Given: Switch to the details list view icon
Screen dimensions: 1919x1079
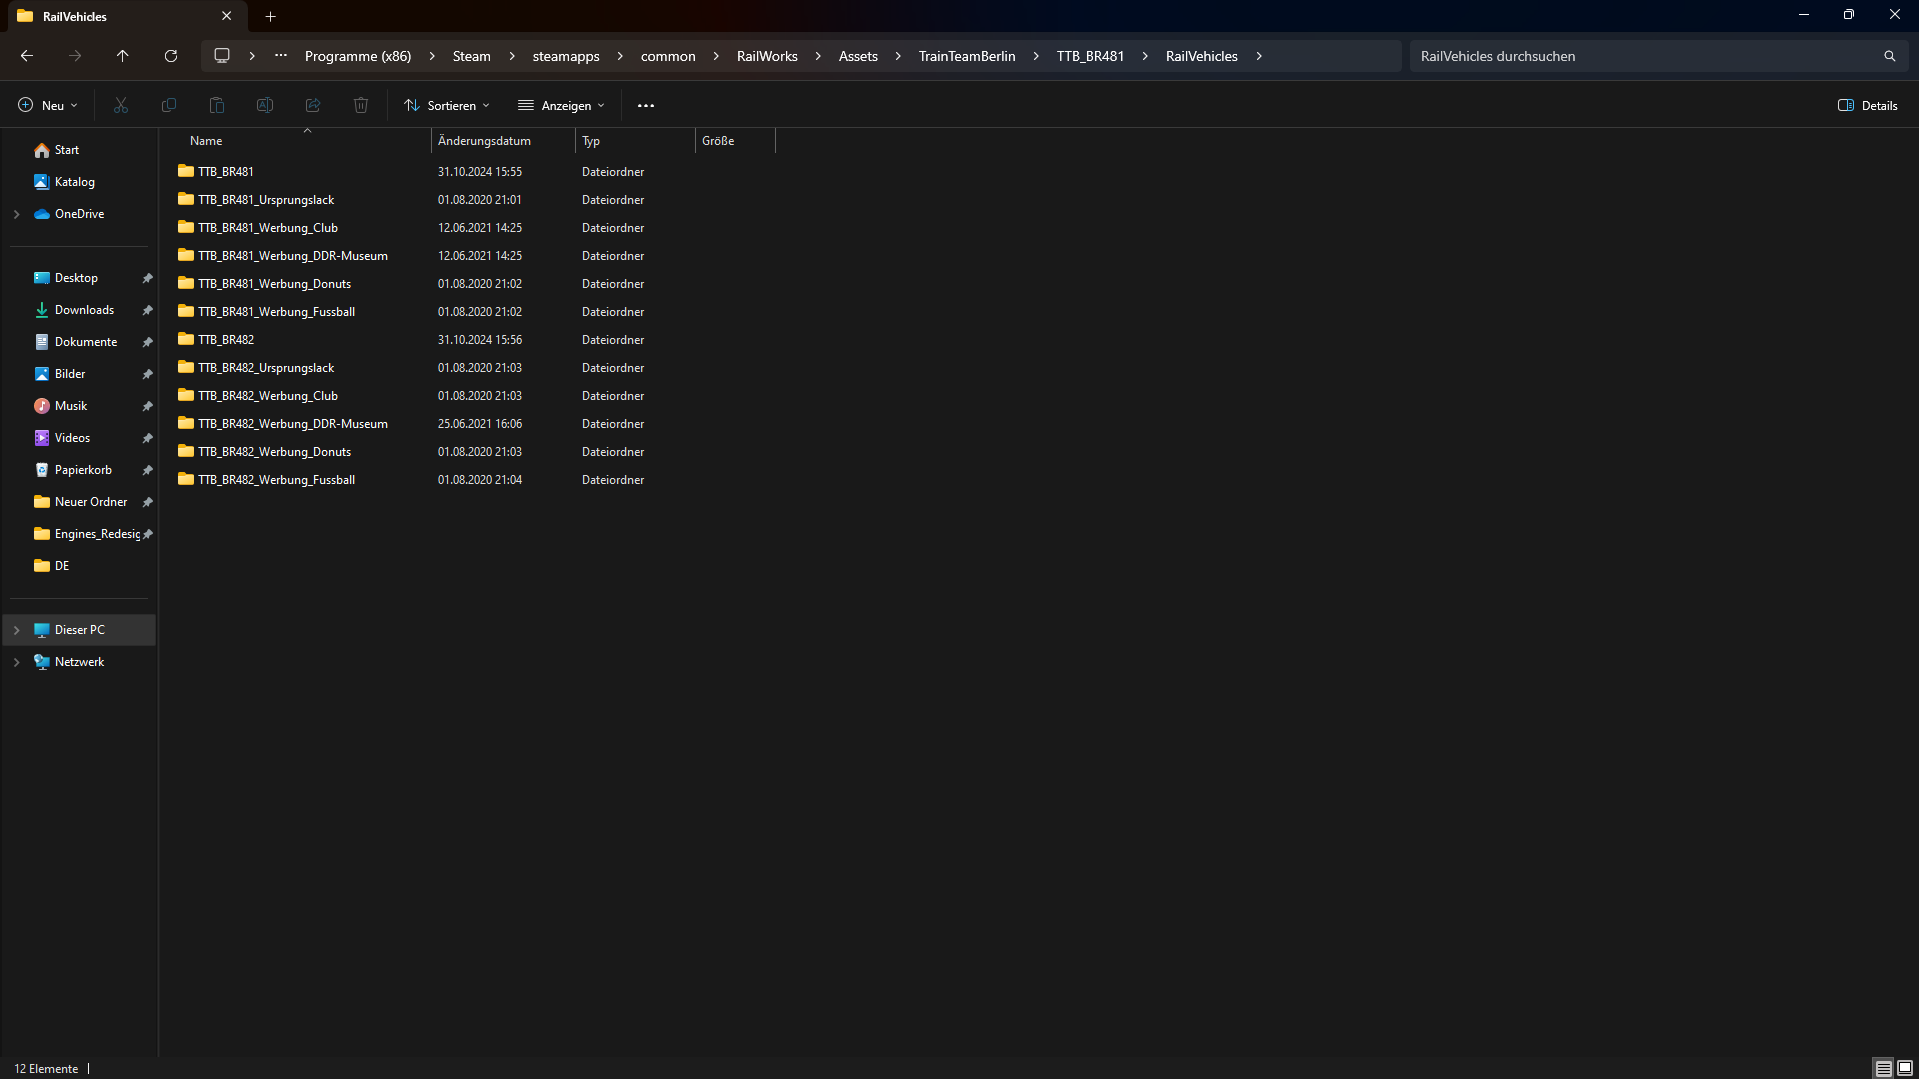Looking at the screenshot, I should 1883,1068.
